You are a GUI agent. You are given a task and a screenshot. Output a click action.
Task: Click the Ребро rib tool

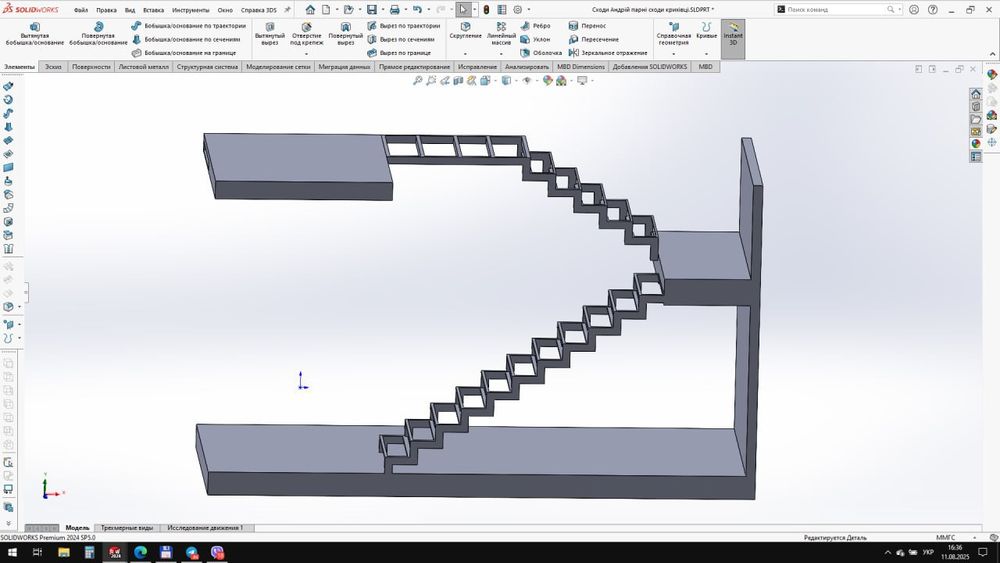pyautogui.click(x=535, y=26)
